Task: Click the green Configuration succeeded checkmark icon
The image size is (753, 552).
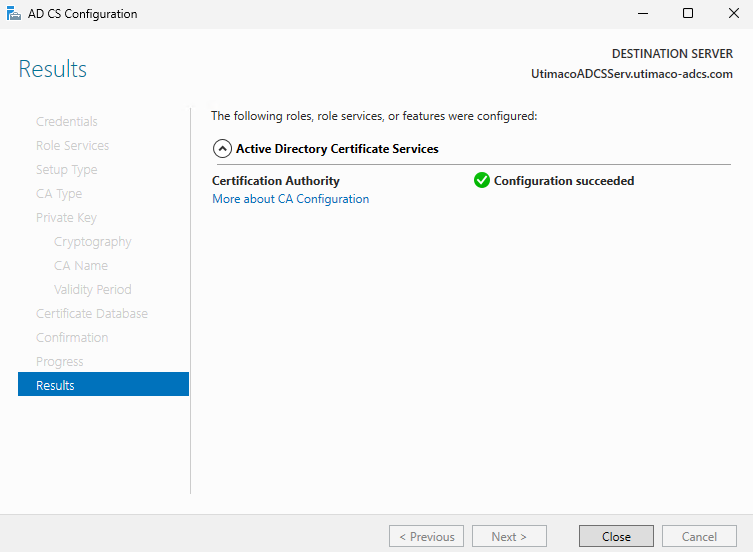Action: click(481, 181)
